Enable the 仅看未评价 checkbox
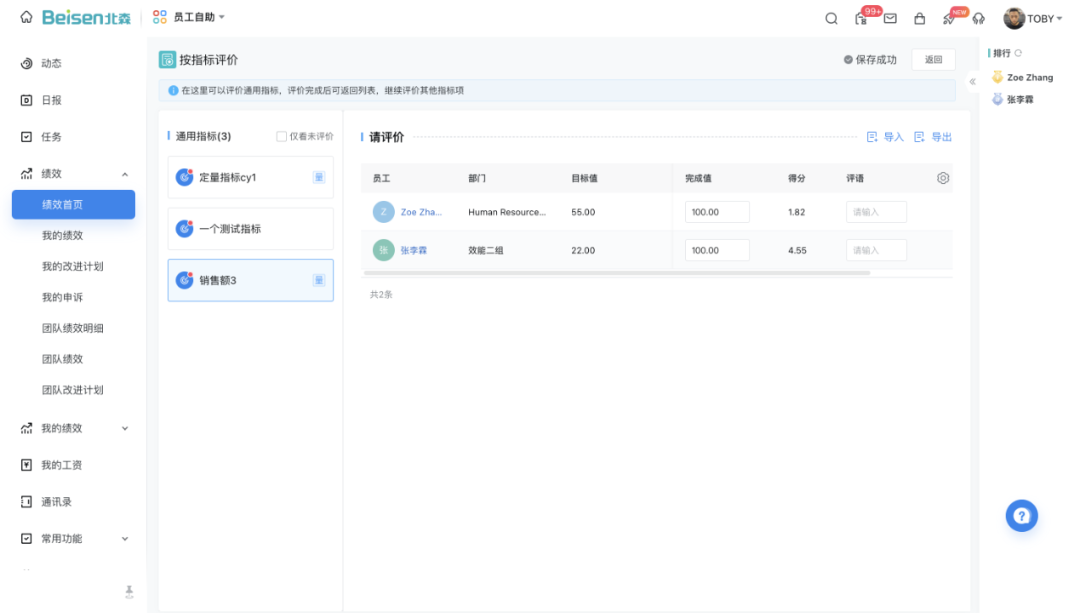Image resolution: width=1080 pixels, height=613 pixels. (x=281, y=137)
